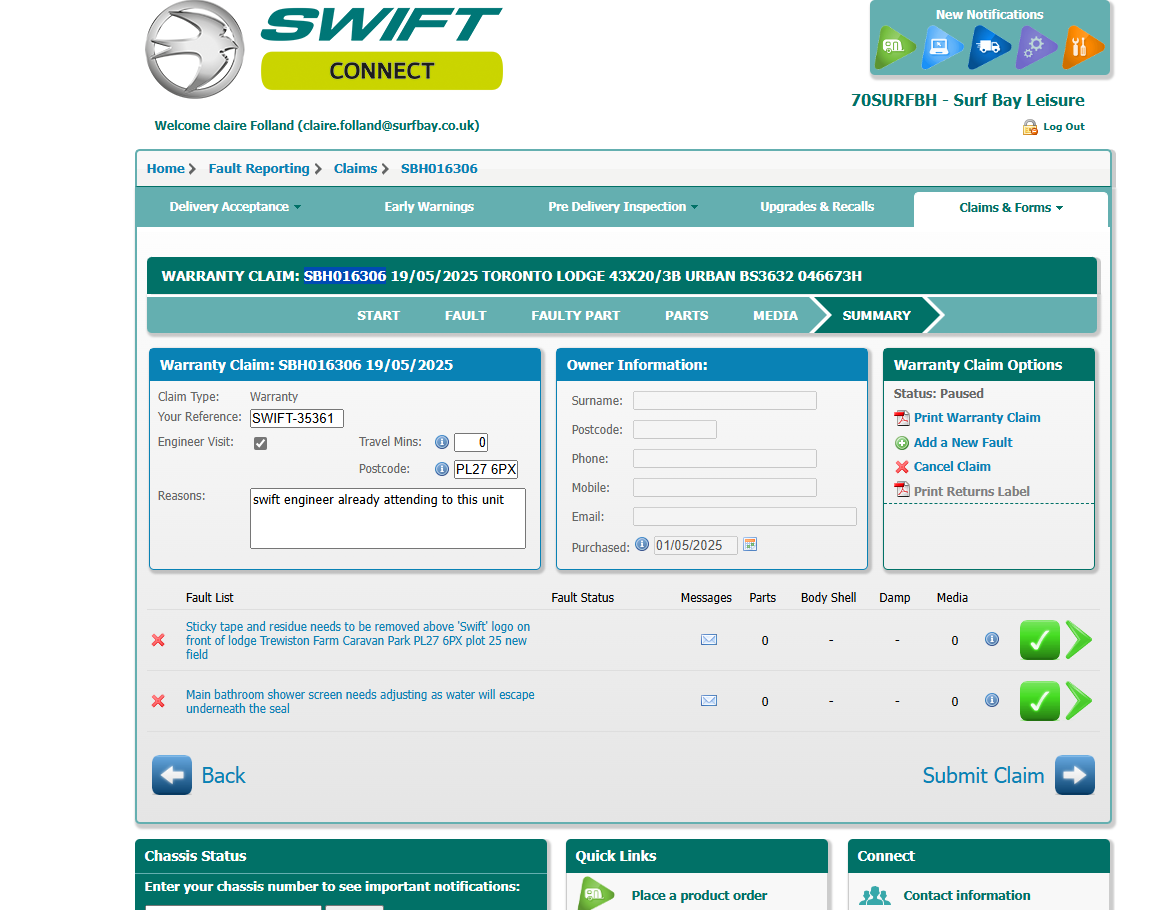
Task: Click the Place a product order link
Action: coord(699,896)
